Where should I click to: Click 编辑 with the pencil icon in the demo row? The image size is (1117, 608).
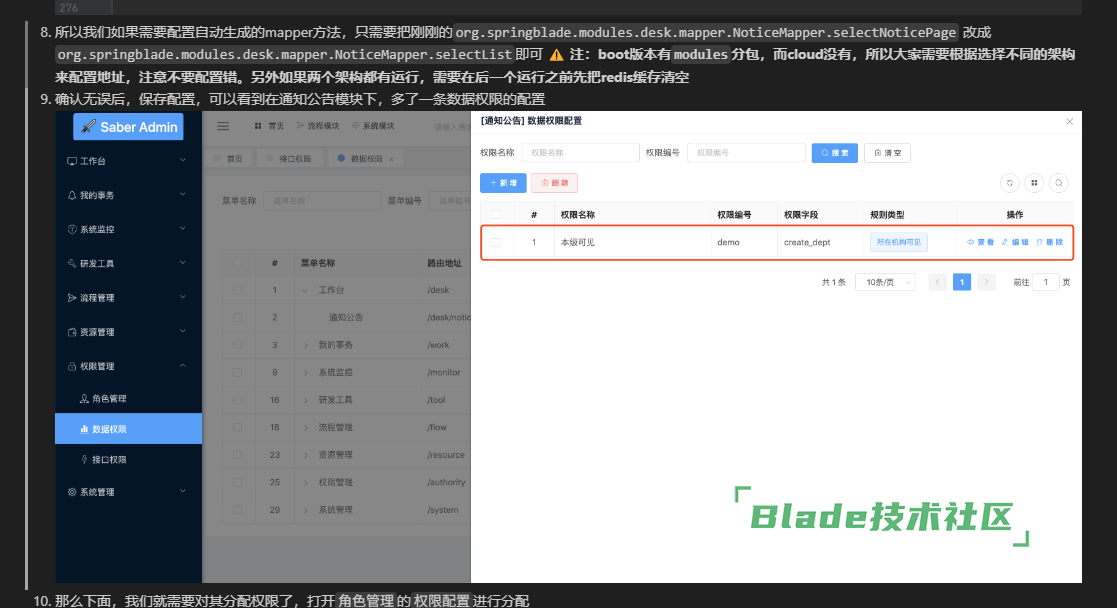1015,242
